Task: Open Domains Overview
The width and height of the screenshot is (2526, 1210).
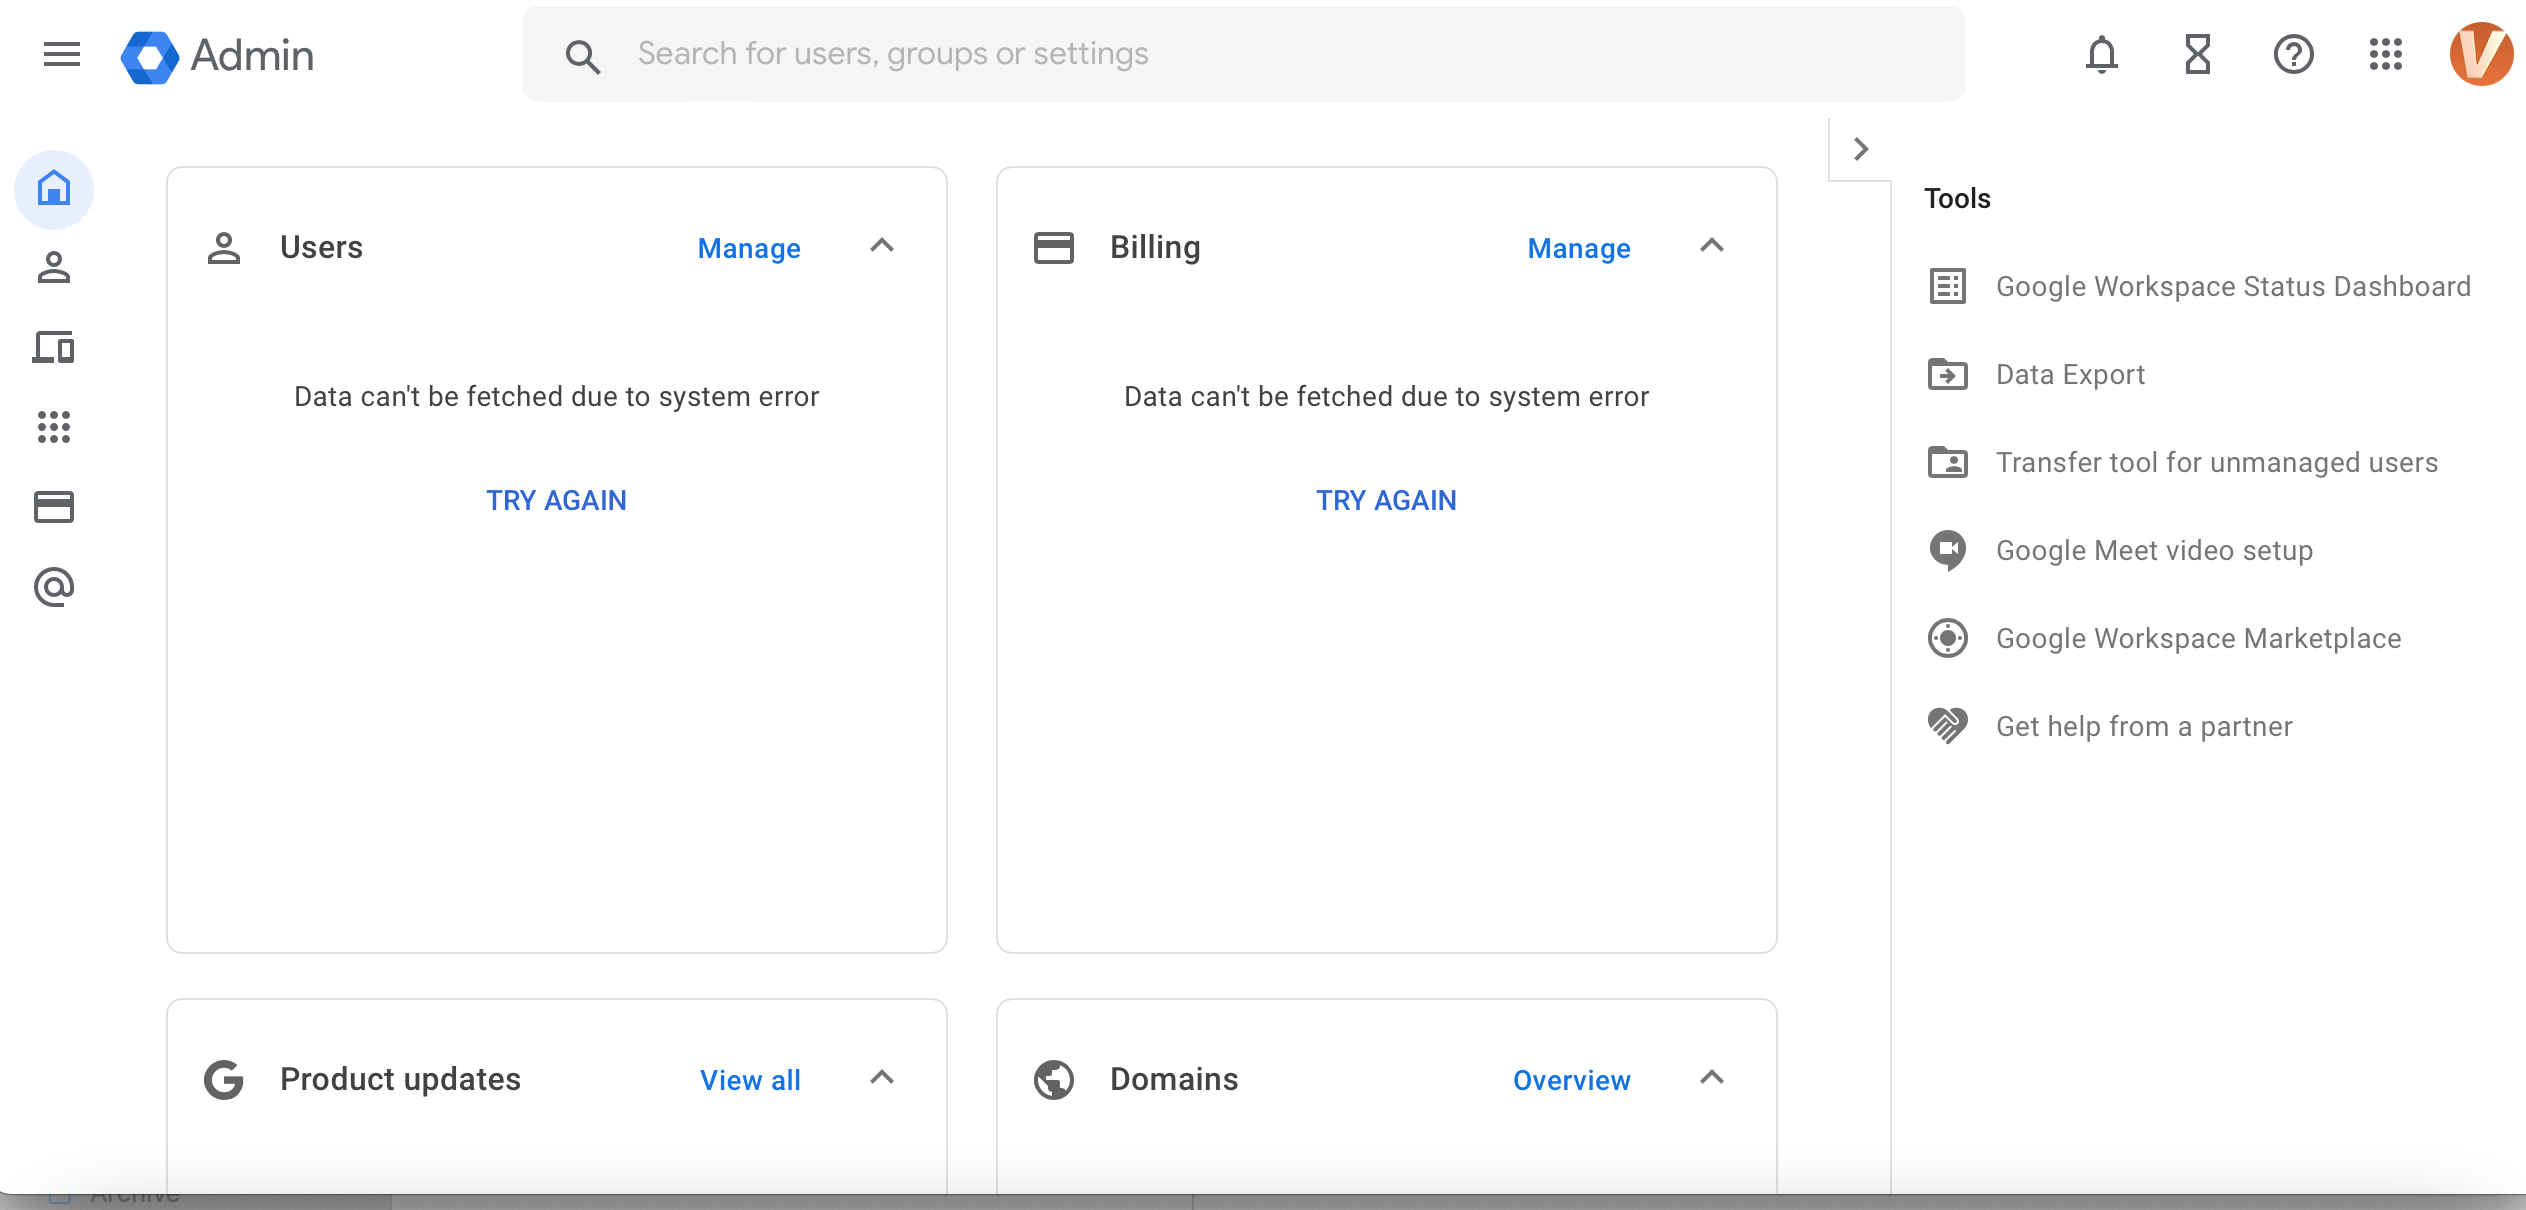Action: click(x=1571, y=1078)
